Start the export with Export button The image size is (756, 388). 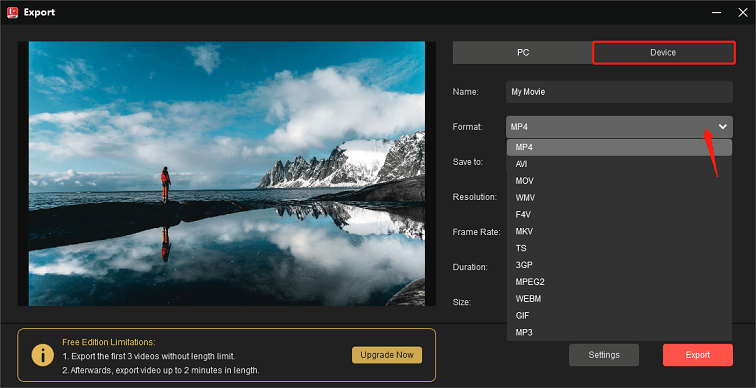pyautogui.click(x=698, y=355)
